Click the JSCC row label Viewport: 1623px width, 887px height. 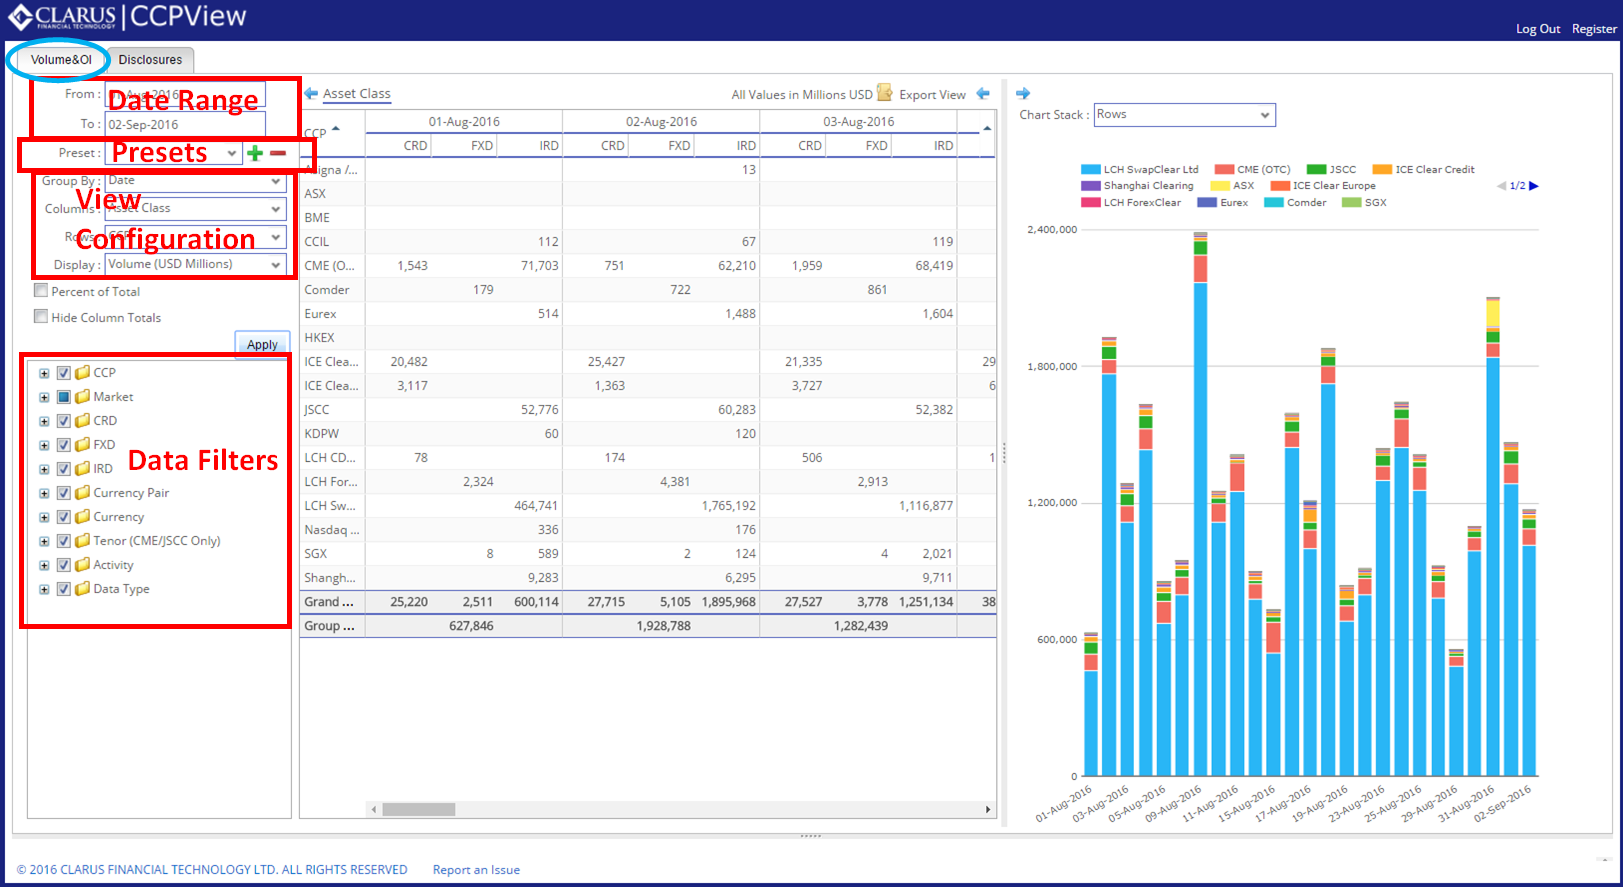point(316,410)
